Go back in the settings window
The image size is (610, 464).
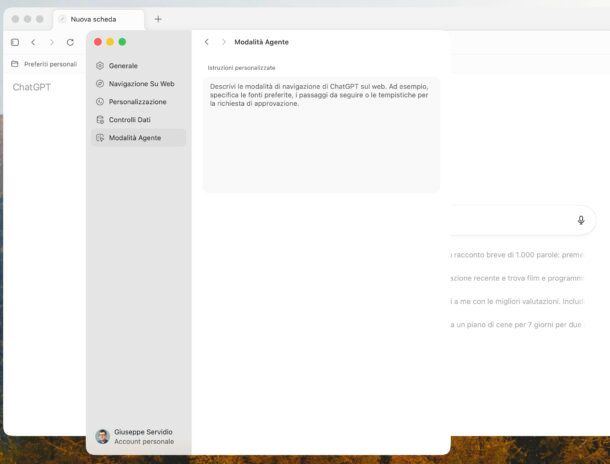point(207,42)
